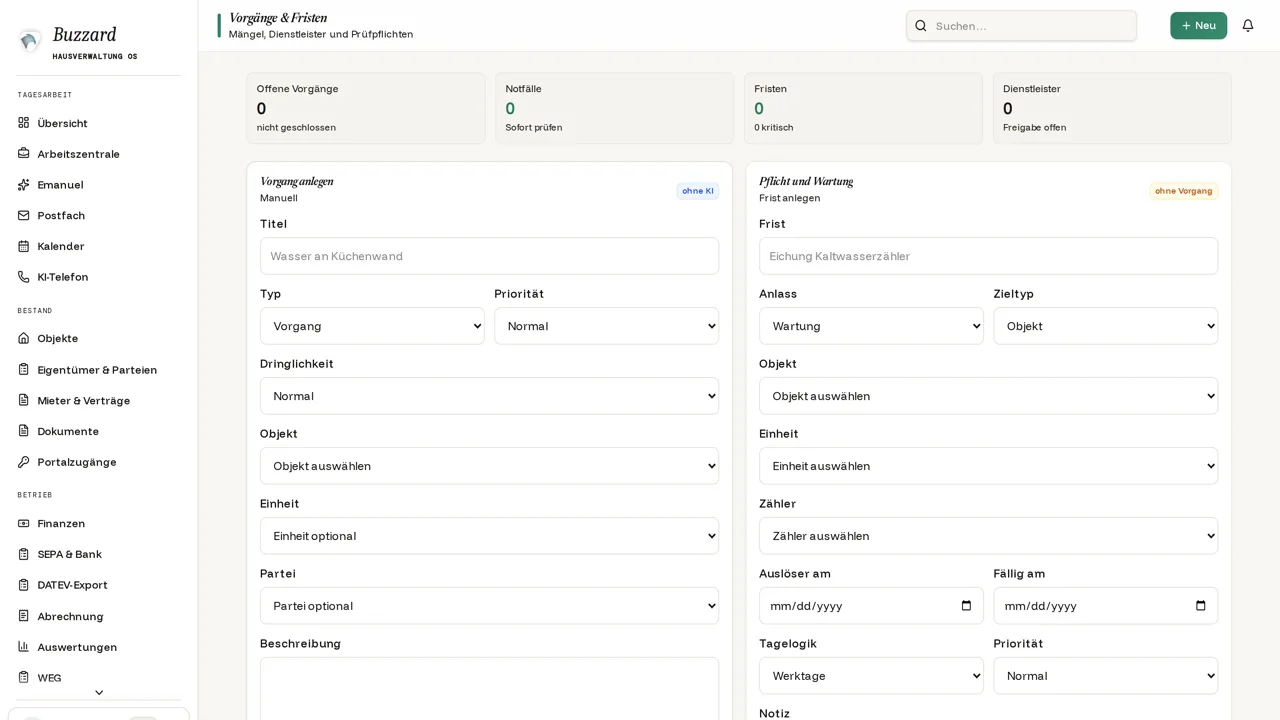Click the Beschreibung text area
Screen dimensions: 1280x720
(x=489, y=689)
